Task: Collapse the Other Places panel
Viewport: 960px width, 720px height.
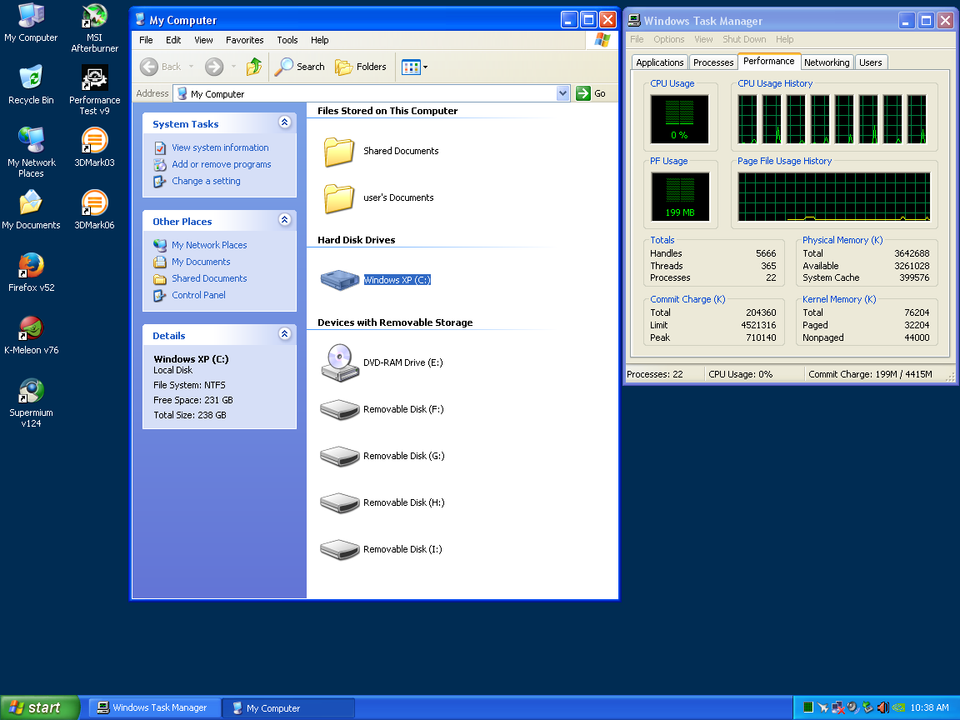Action: pos(284,220)
